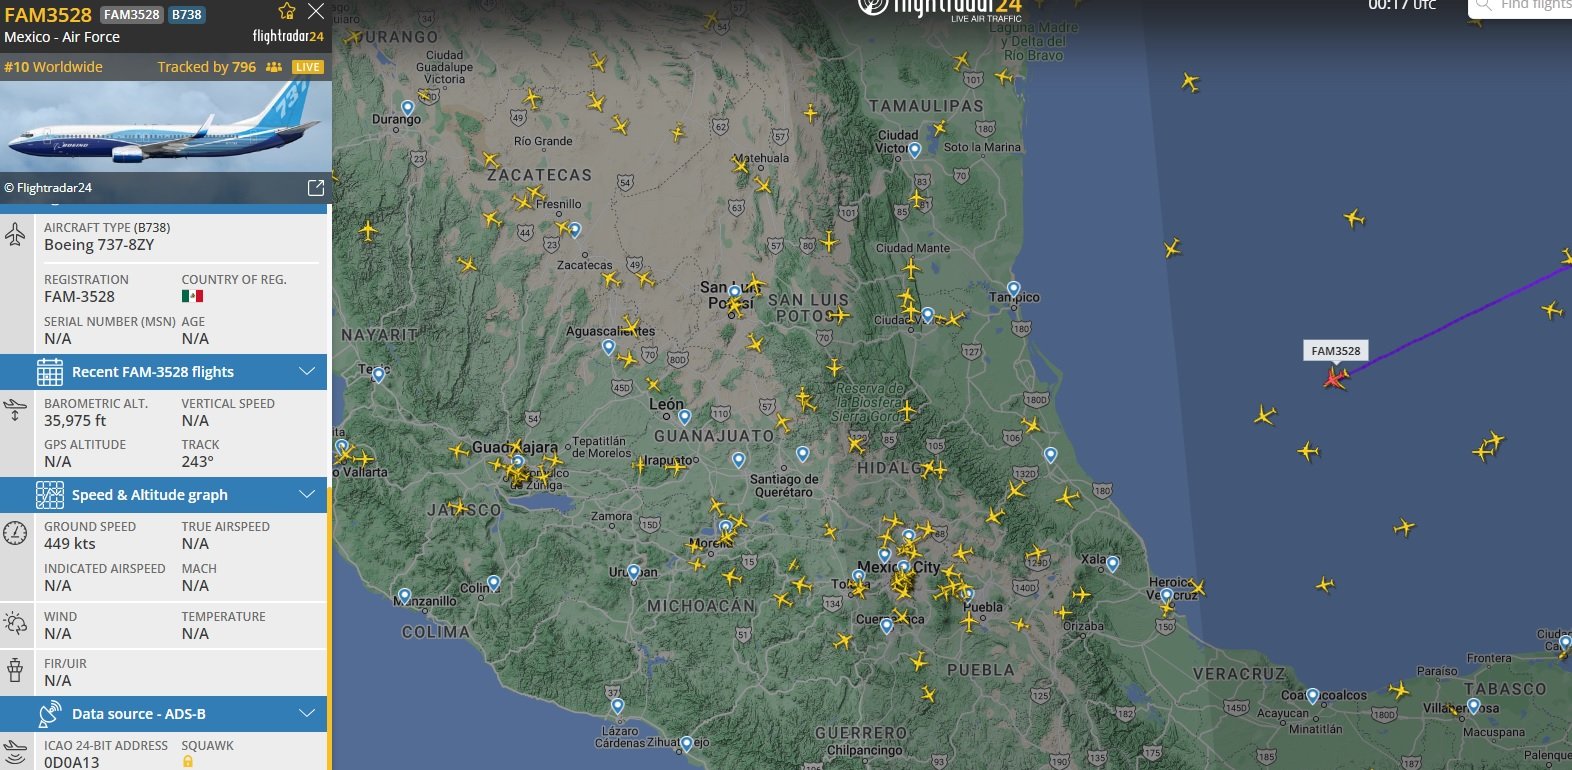Collapse the Speed & Altitude graph section

(x=163, y=495)
